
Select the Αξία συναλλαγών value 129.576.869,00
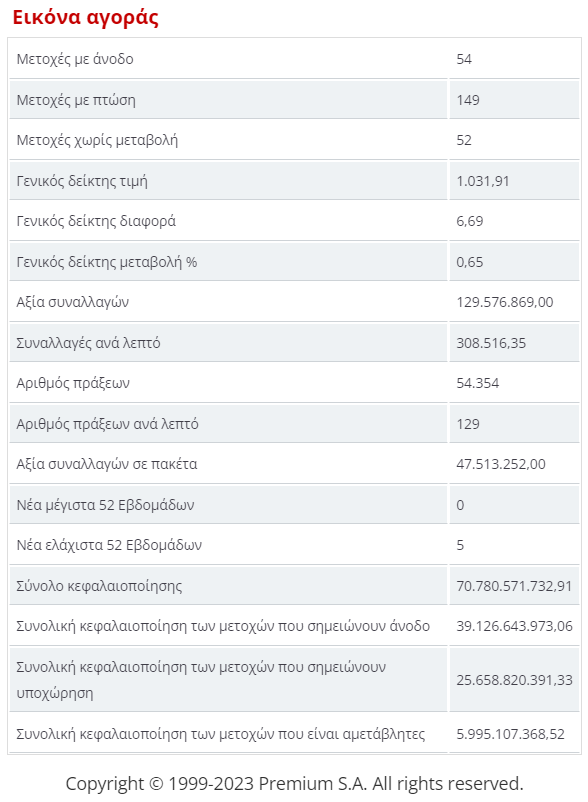point(505,302)
